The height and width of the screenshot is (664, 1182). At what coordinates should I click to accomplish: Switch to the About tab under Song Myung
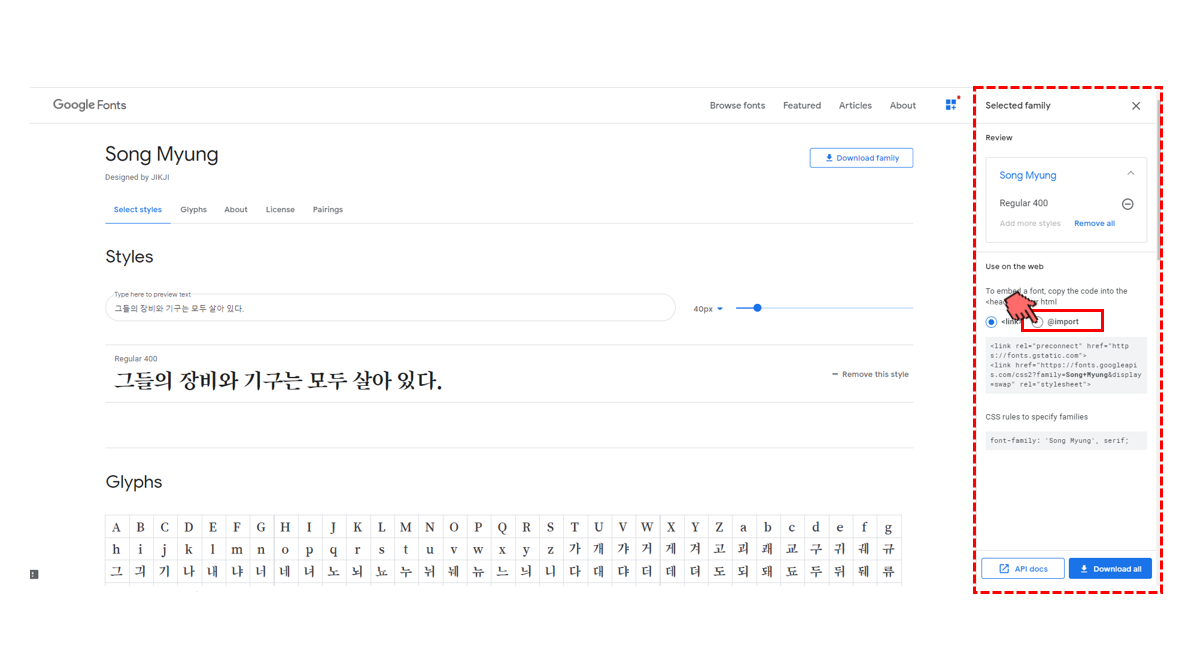point(235,210)
